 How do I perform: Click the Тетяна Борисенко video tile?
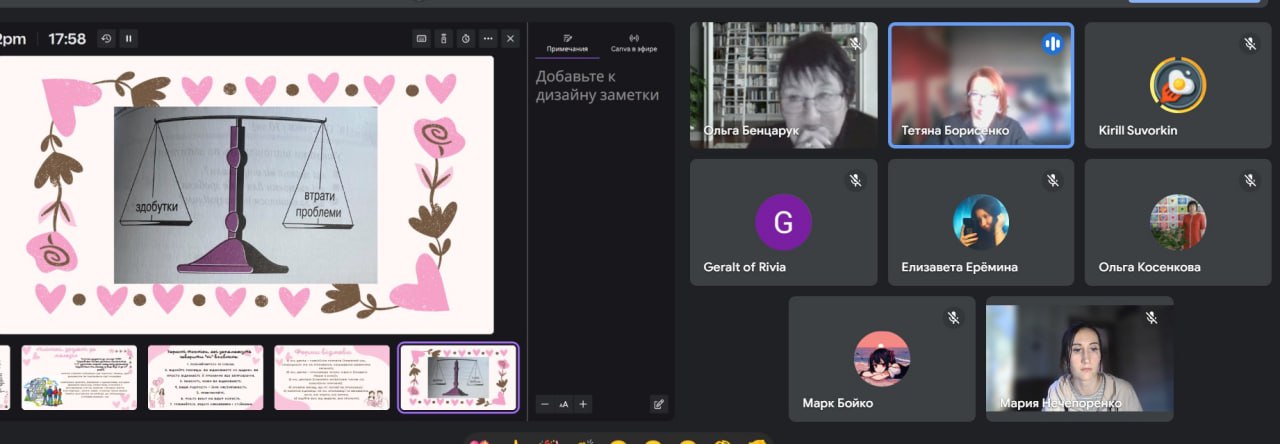[980, 85]
